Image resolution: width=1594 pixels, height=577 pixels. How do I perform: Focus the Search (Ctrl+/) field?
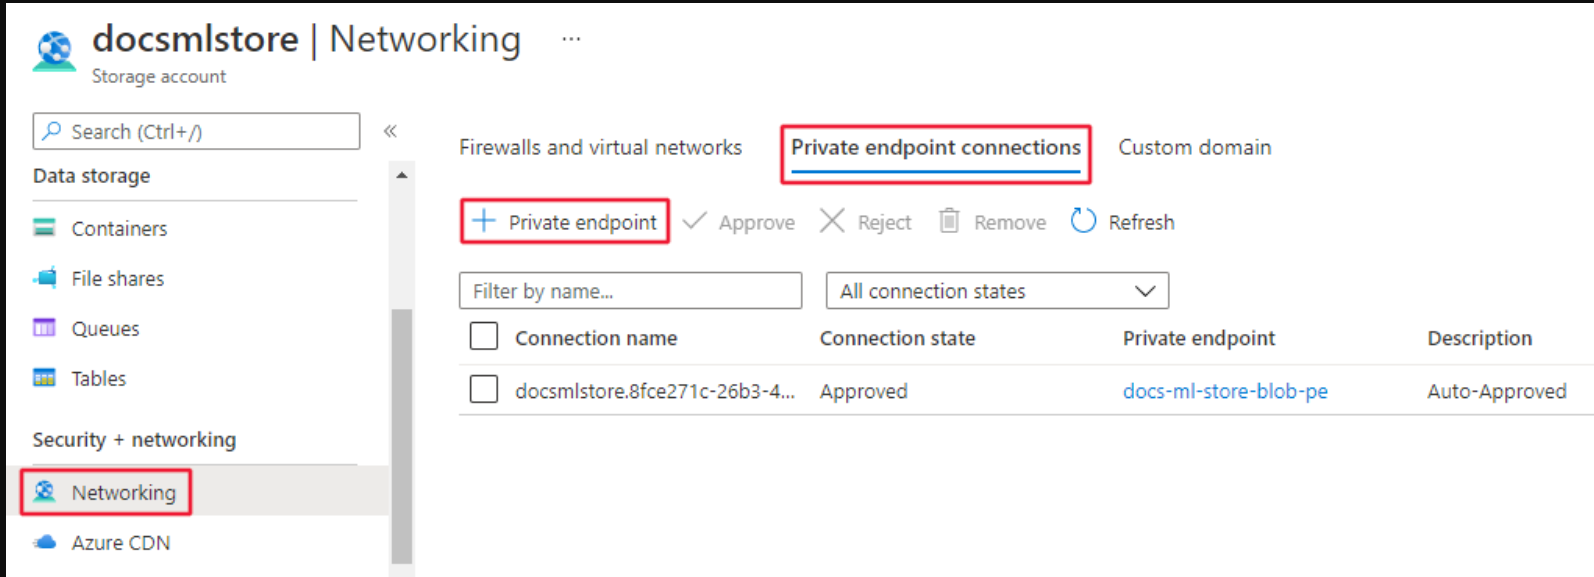point(196,131)
